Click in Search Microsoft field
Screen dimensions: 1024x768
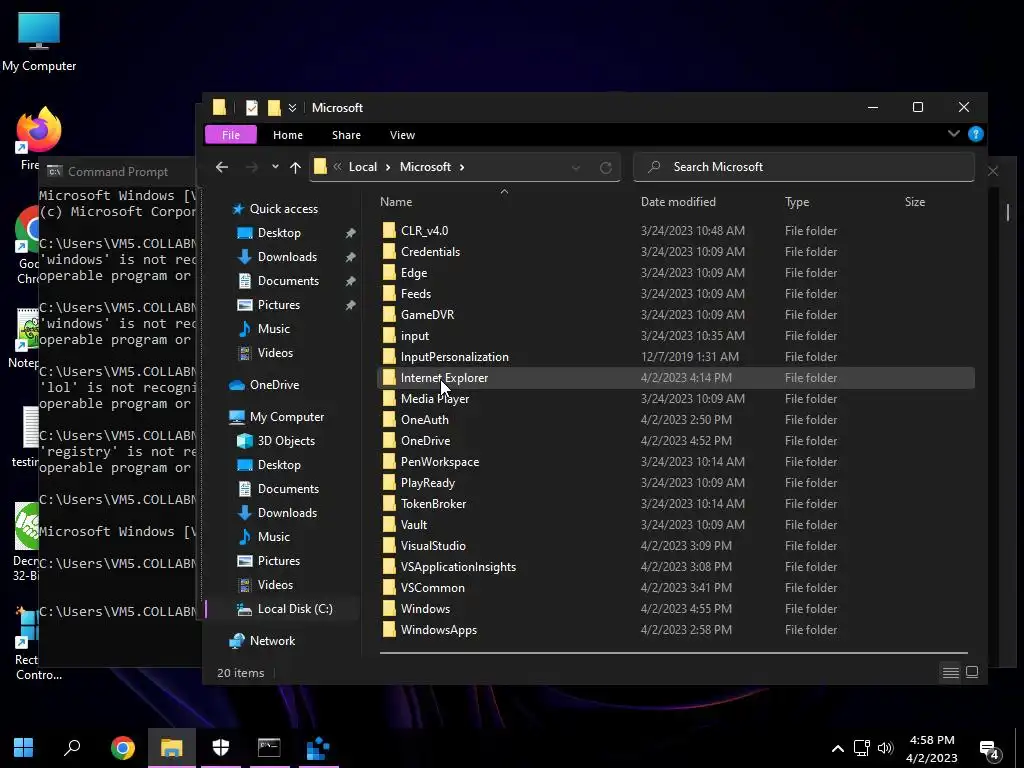804,167
